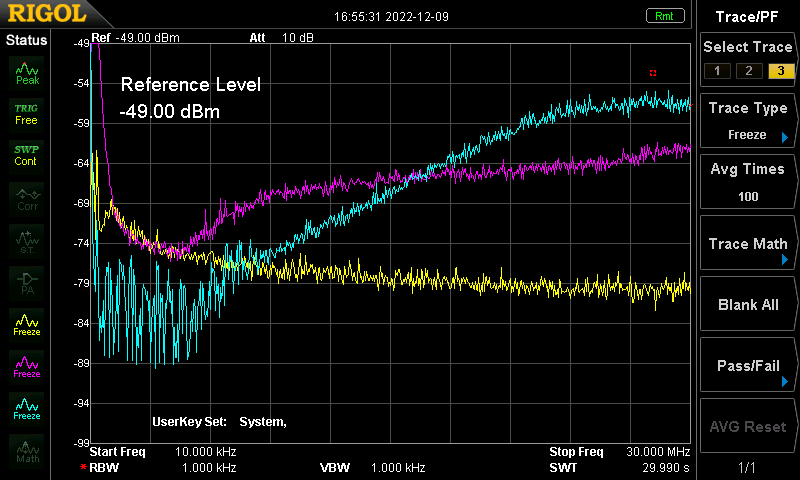Click the SWP Cont sweep status icon
The image size is (800, 480).
[x=27, y=156]
